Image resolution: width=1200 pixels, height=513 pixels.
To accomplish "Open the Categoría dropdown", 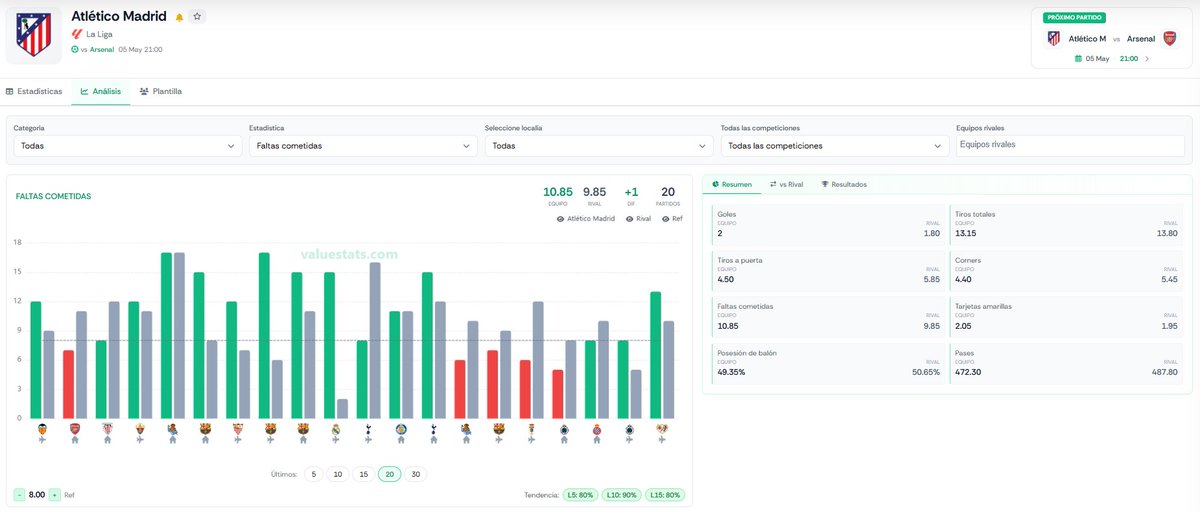I will [128, 146].
